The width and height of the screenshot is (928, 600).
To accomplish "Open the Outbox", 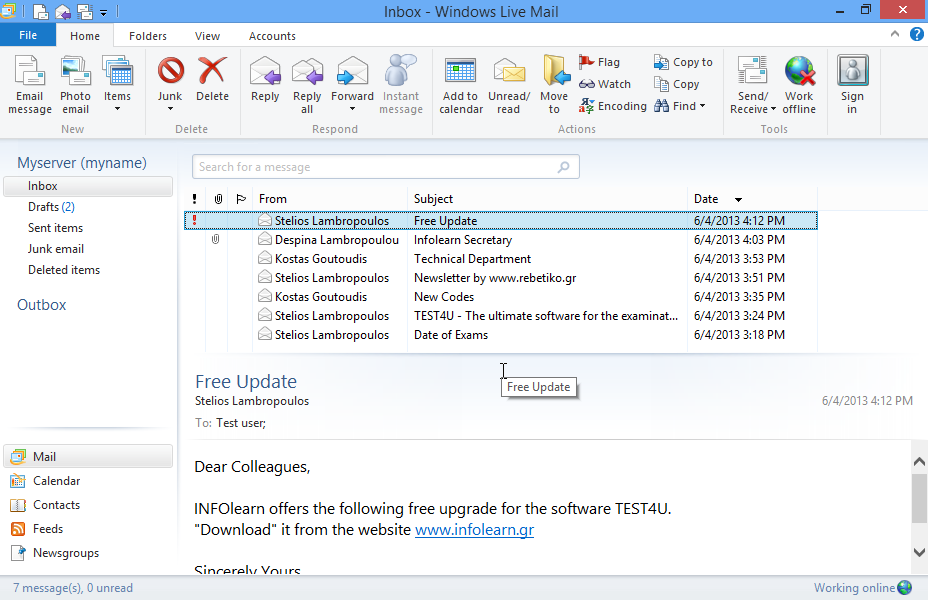I will [x=41, y=305].
